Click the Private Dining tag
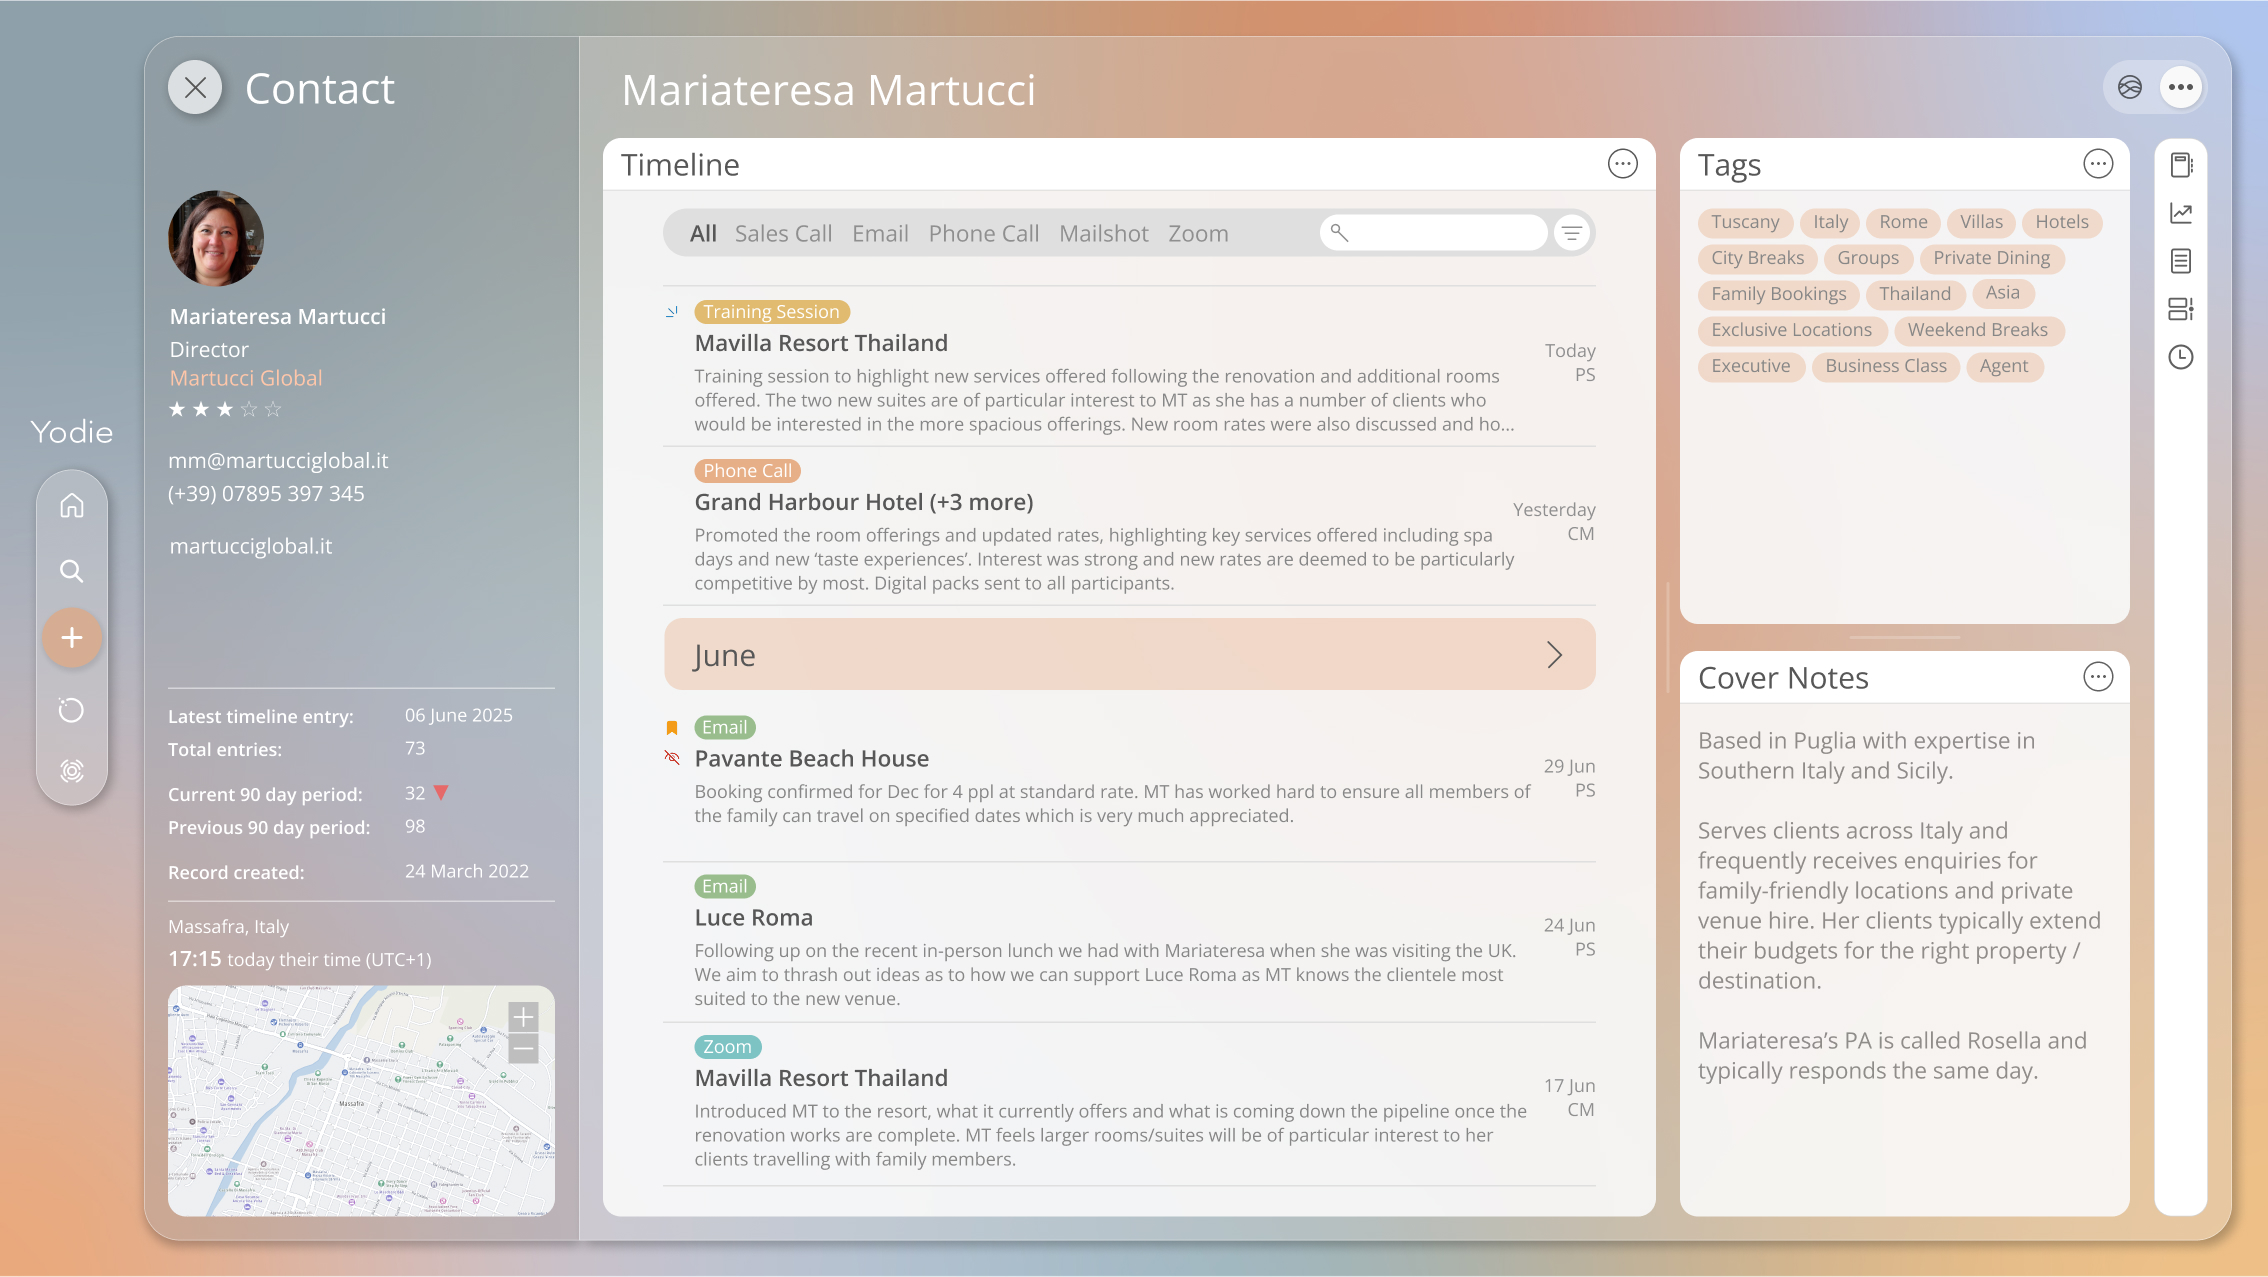Image resolution: width=2268 pixels, height=1277 pixels. pos(1990,258)
